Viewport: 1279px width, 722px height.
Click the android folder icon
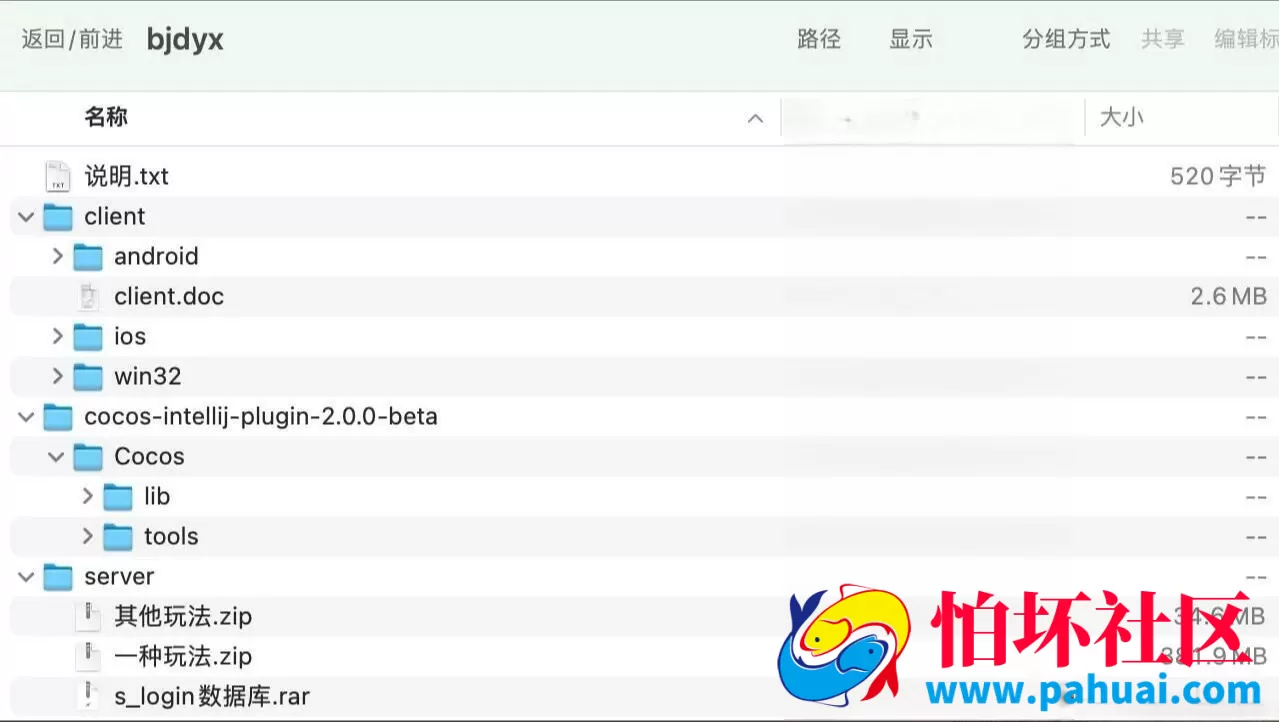click(x=88, y=257)
